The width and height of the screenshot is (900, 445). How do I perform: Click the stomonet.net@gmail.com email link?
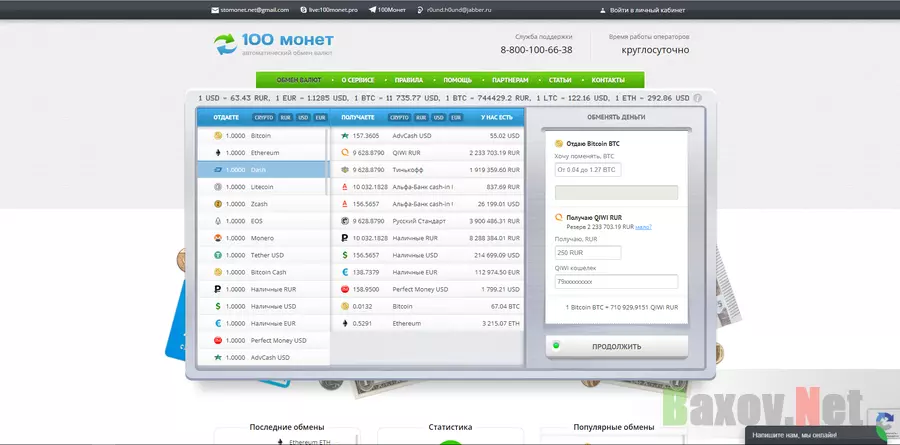point(255,10)
